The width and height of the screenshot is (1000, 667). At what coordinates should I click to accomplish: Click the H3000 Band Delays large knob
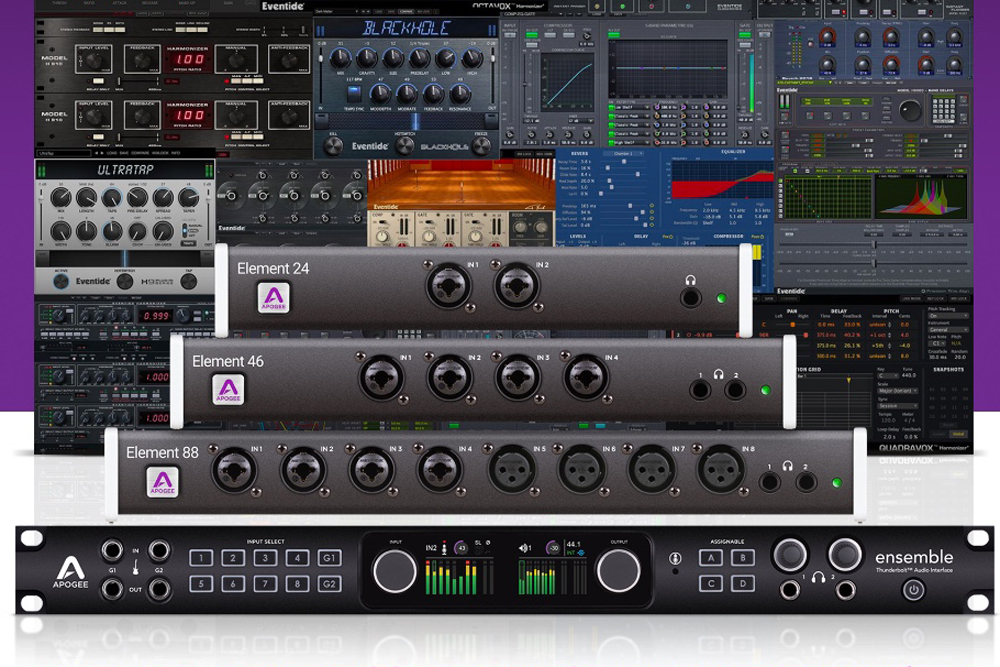pyautogui.click(x=910, y=111)
